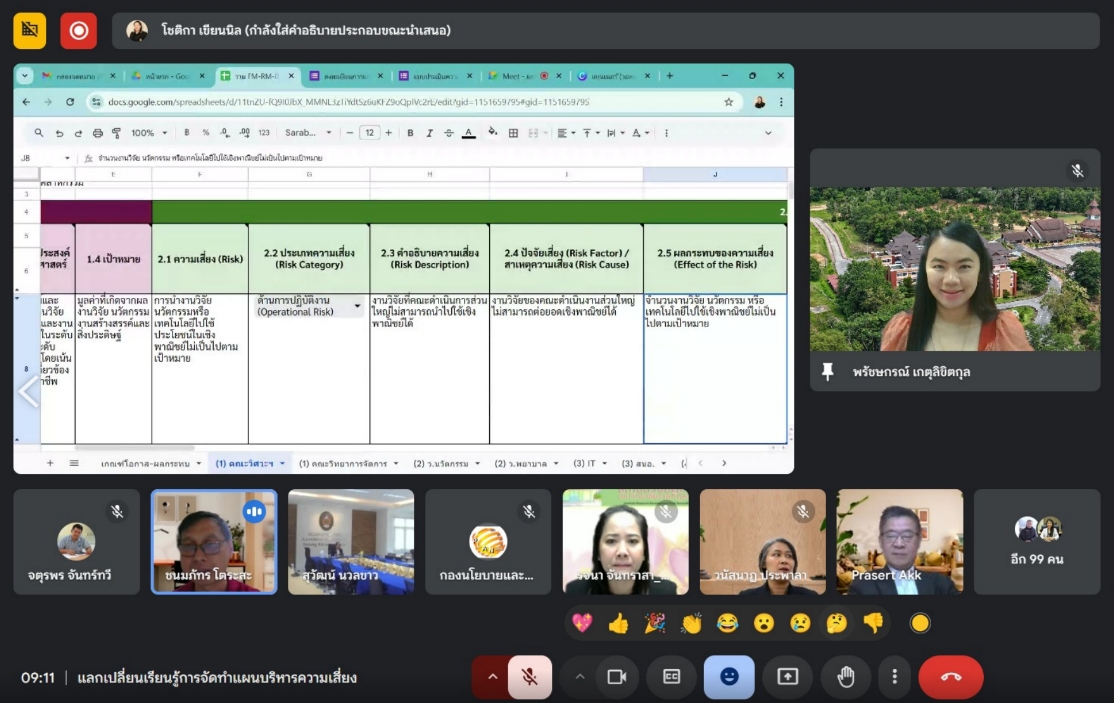The height and width of the screenshot is (703, 1114).
Task: Turn on closed captions
Action: click(x=672, y=677)
